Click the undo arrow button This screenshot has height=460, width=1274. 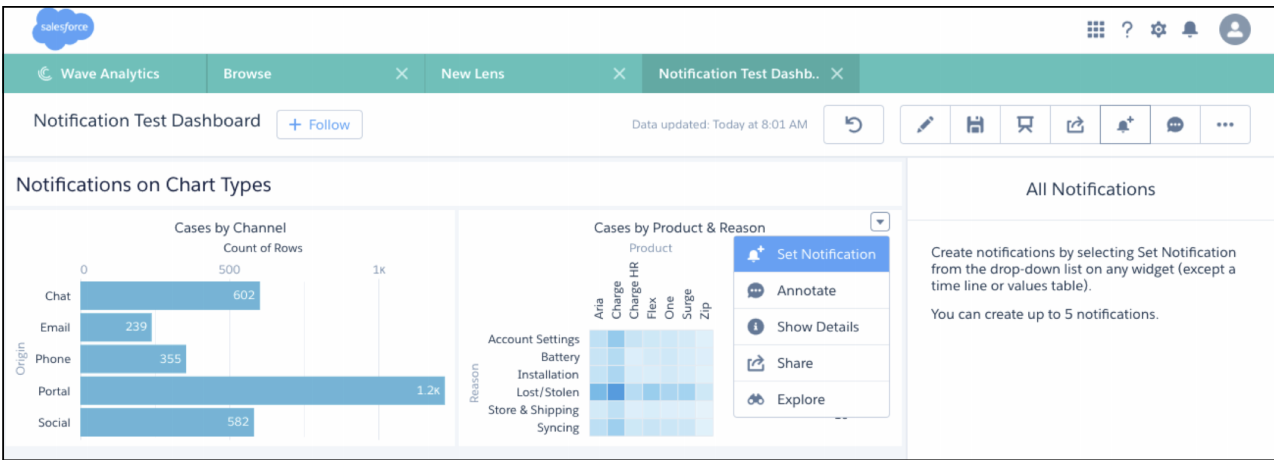[854, 124]
